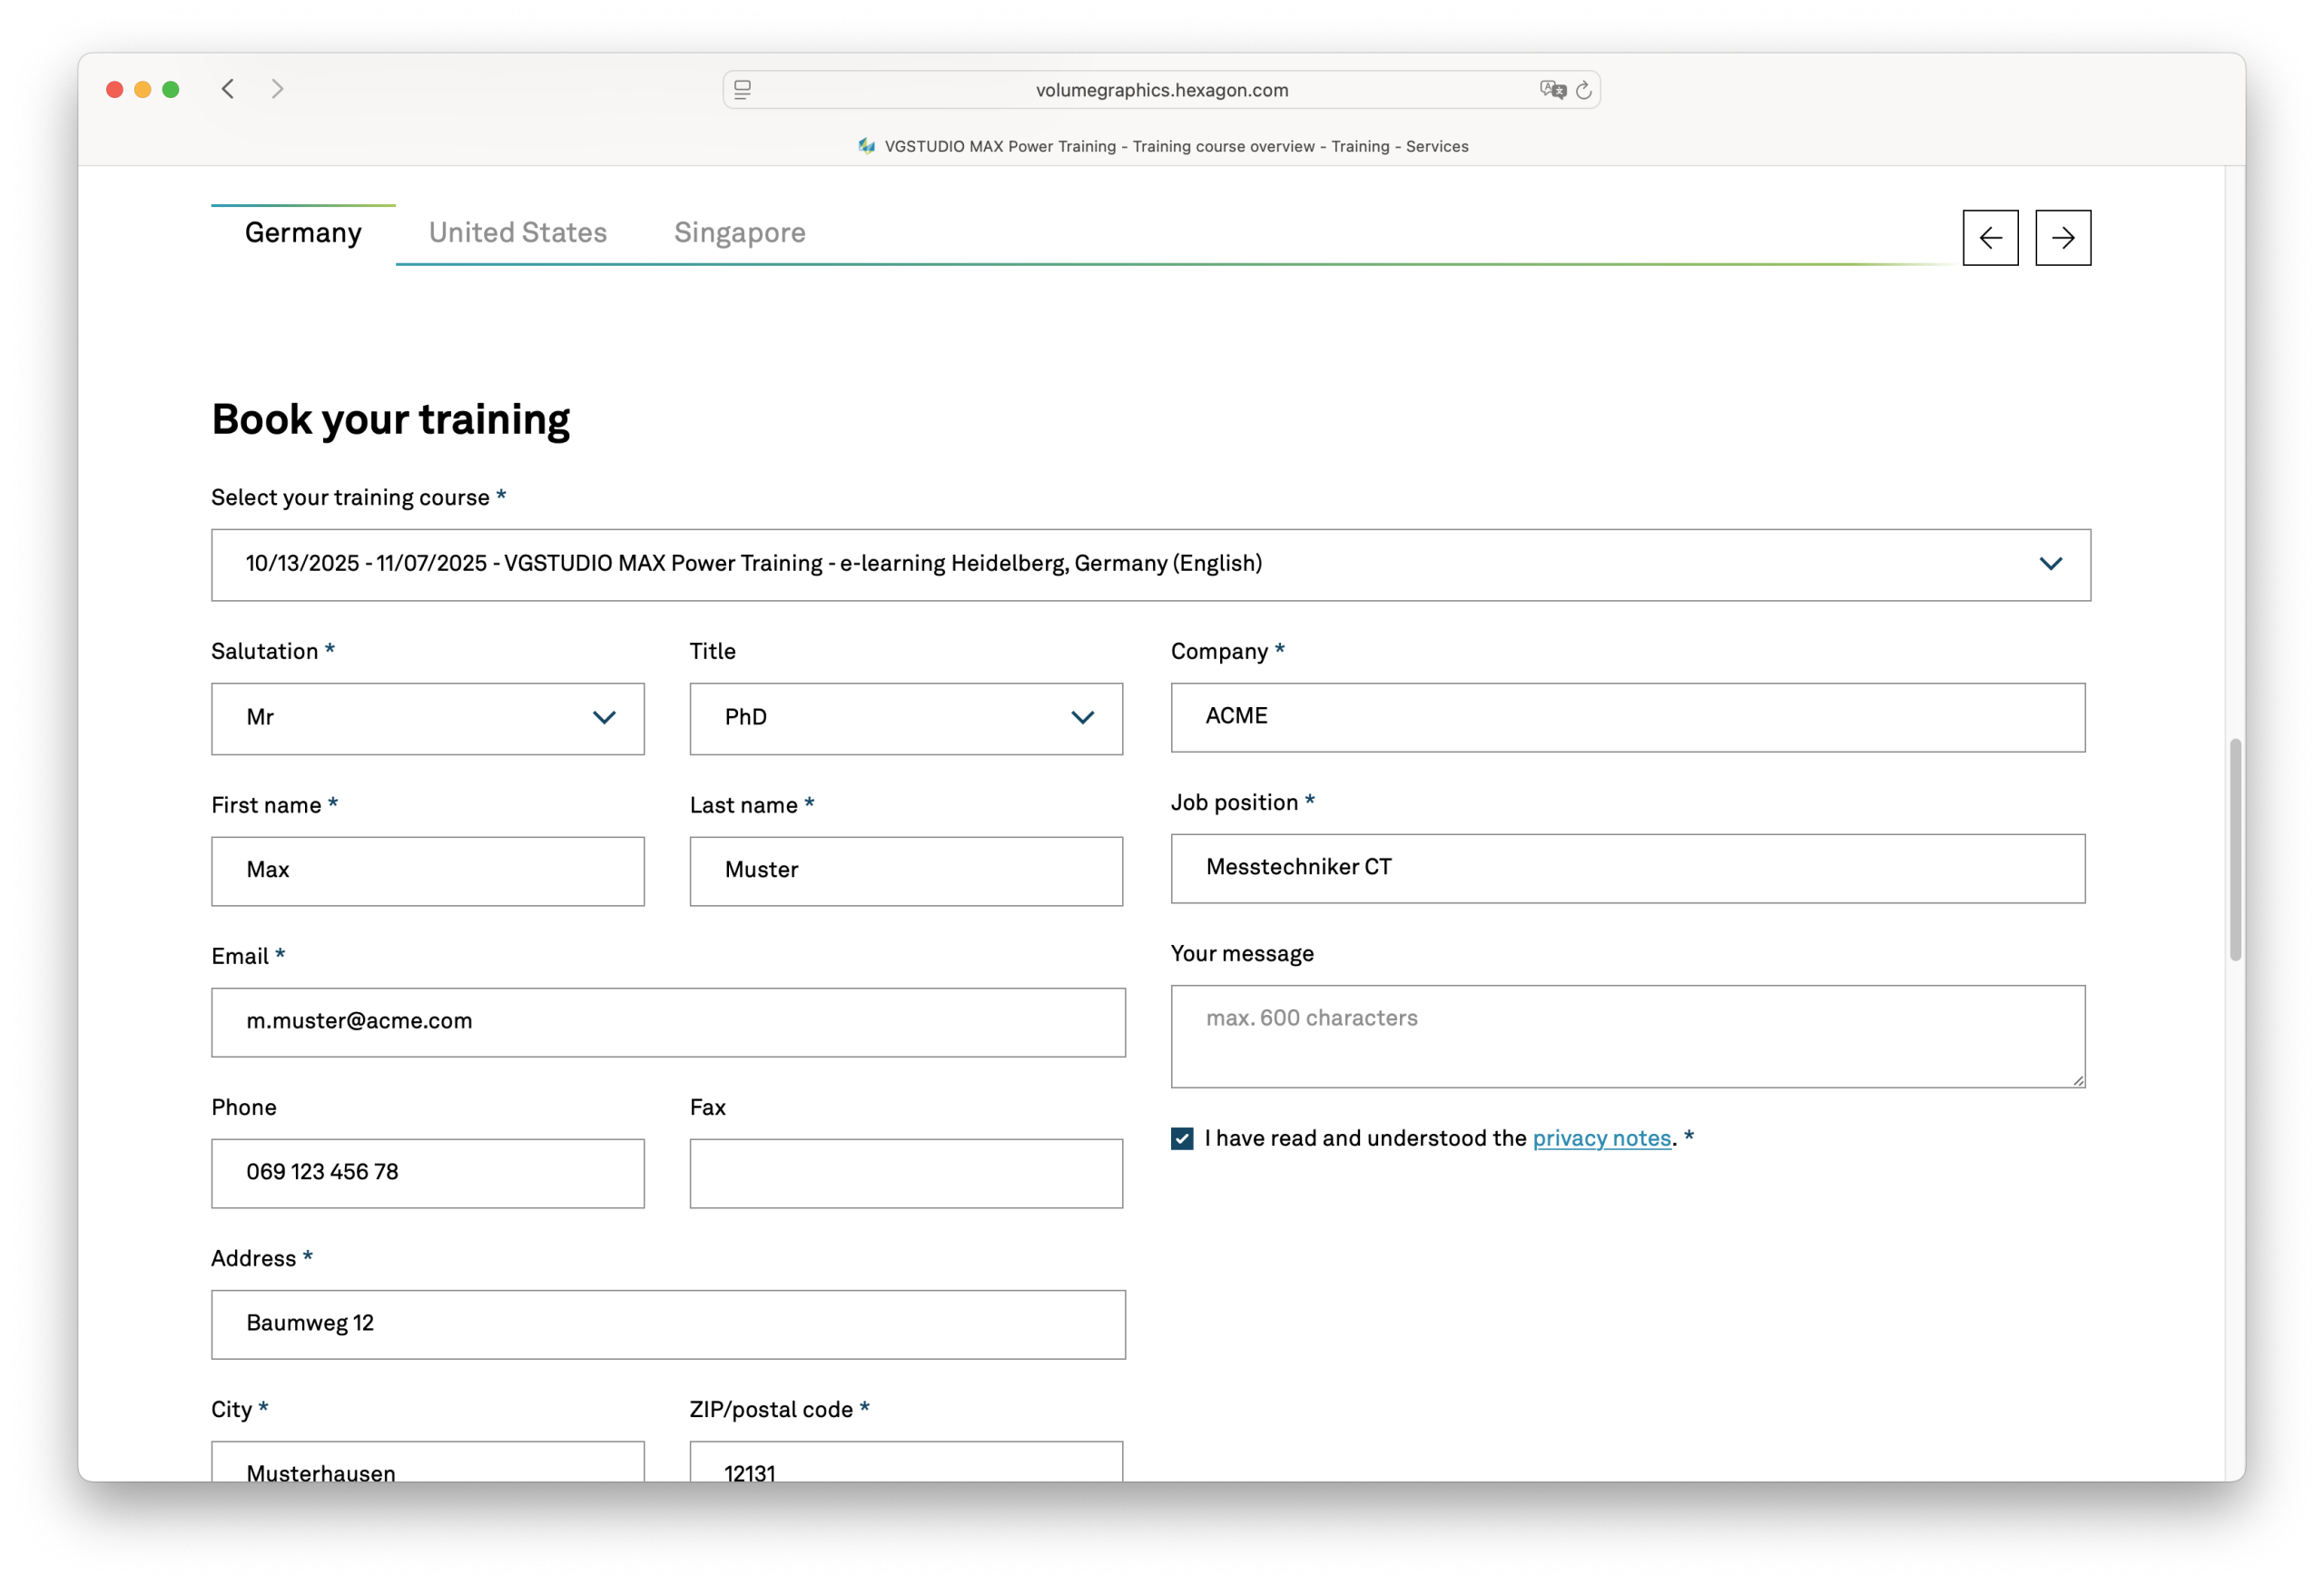Open the training course dropdown
2324x1585 pixels.
[x=1151, y=565]
